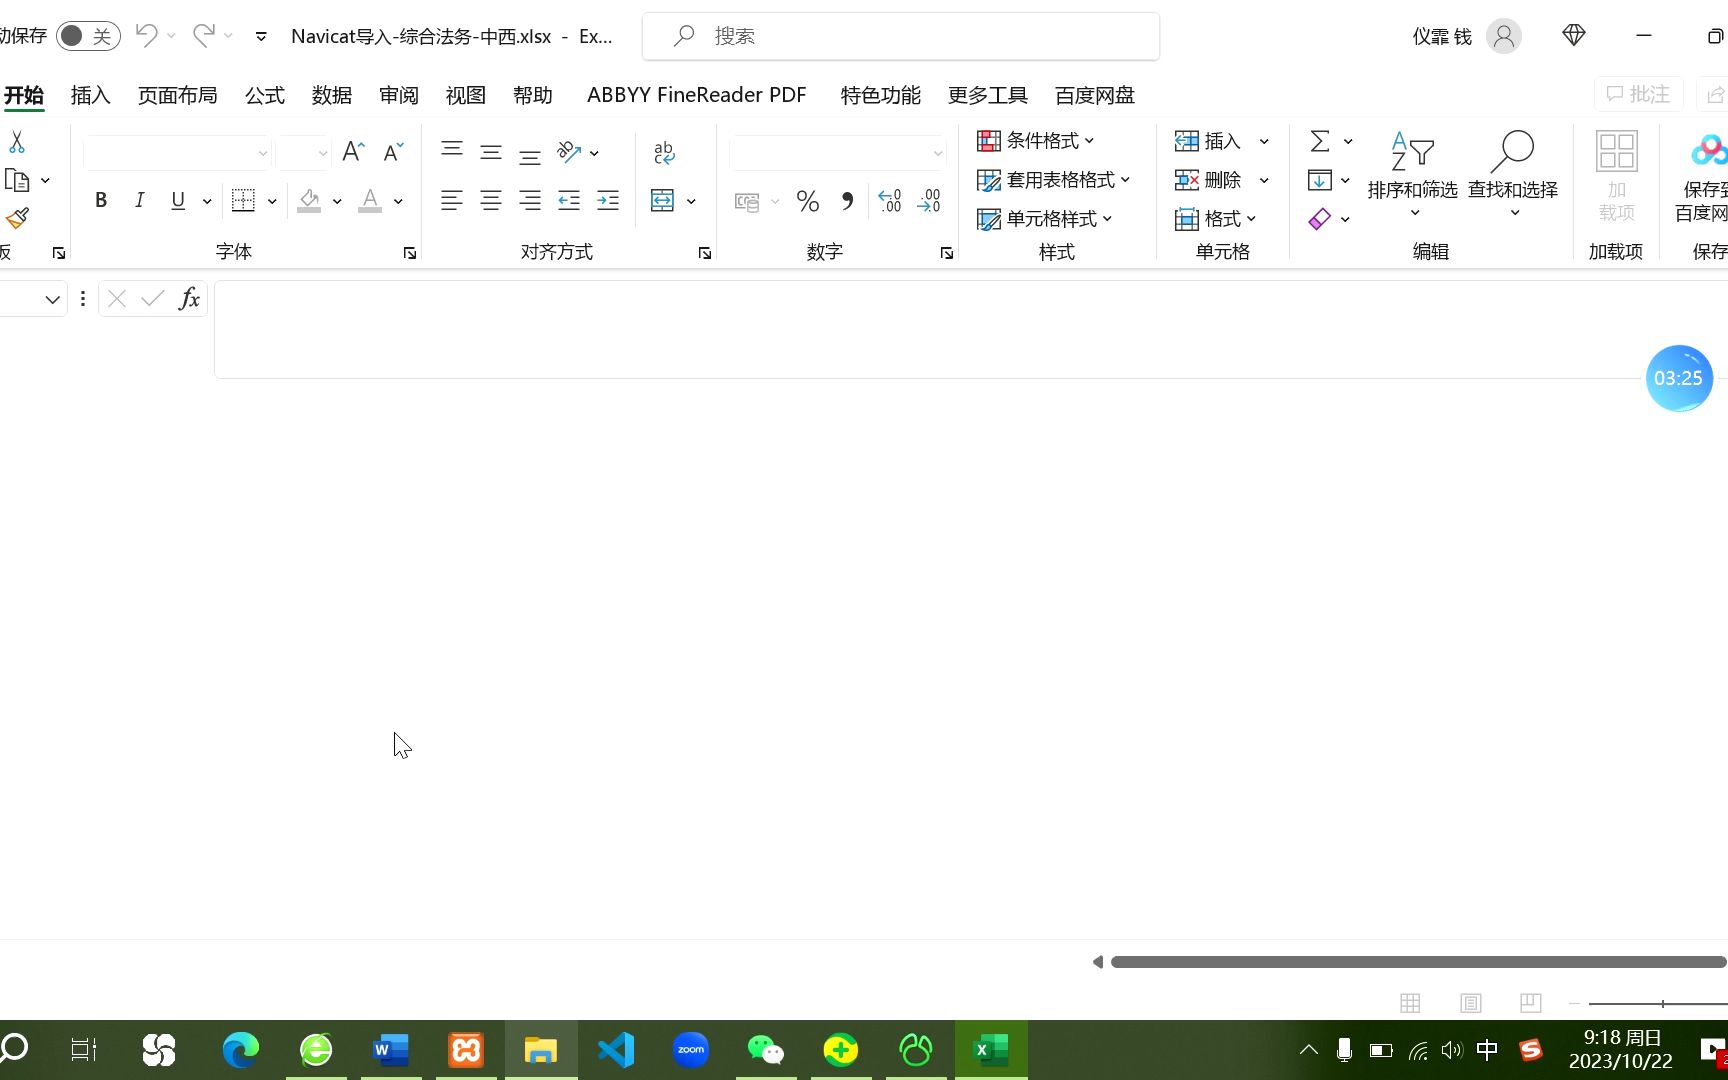Click the AutoSum Σ icon

[1321, 140]
